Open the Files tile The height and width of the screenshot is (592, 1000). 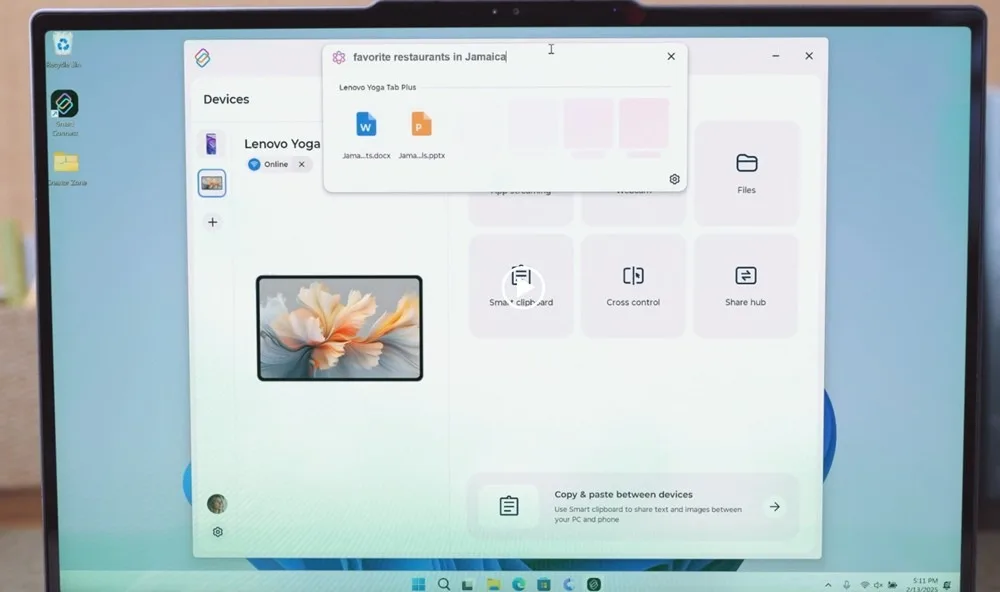pos(746,173)
